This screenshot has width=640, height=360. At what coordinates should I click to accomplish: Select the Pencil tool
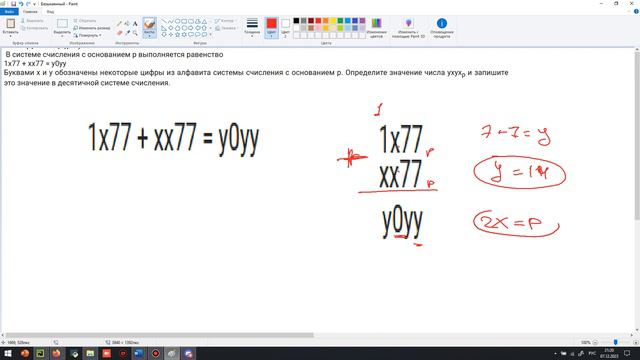click(x=120, y=24)
